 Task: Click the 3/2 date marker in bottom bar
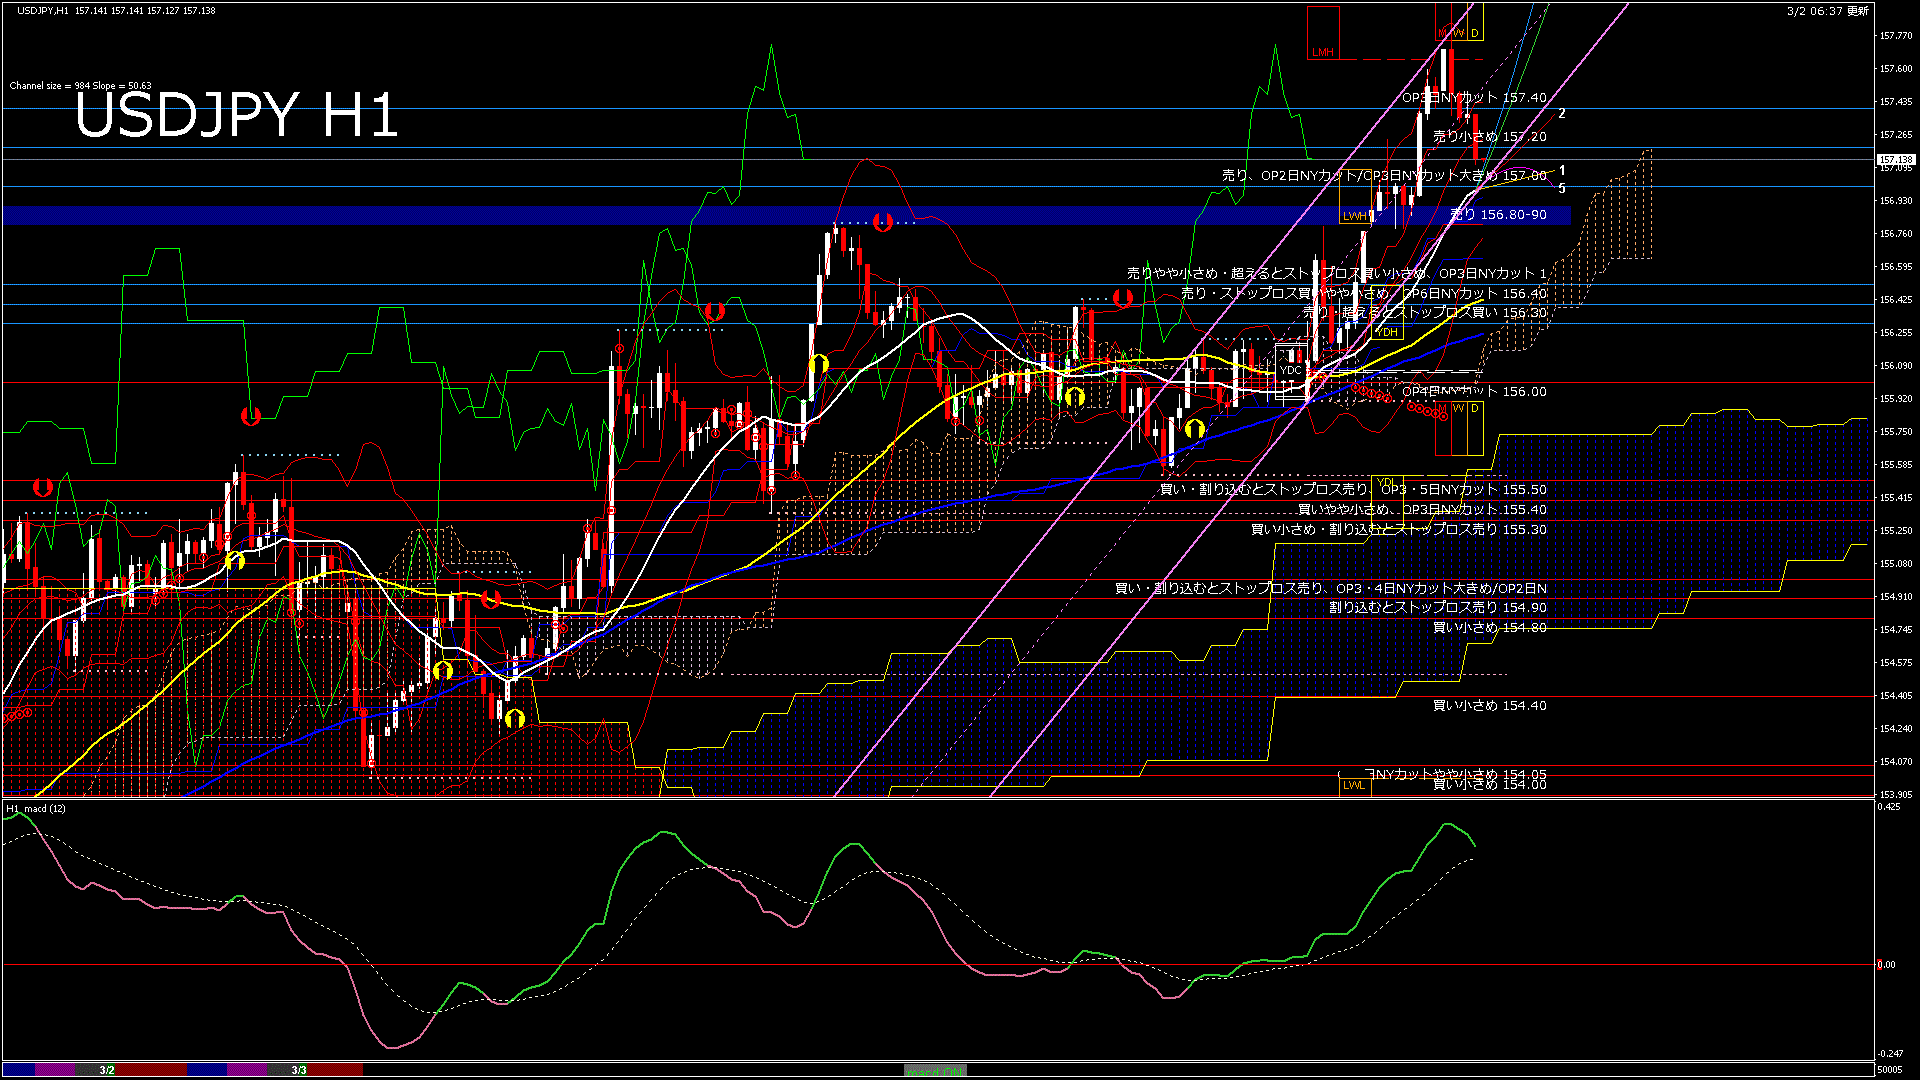[x=107, y=1070]
